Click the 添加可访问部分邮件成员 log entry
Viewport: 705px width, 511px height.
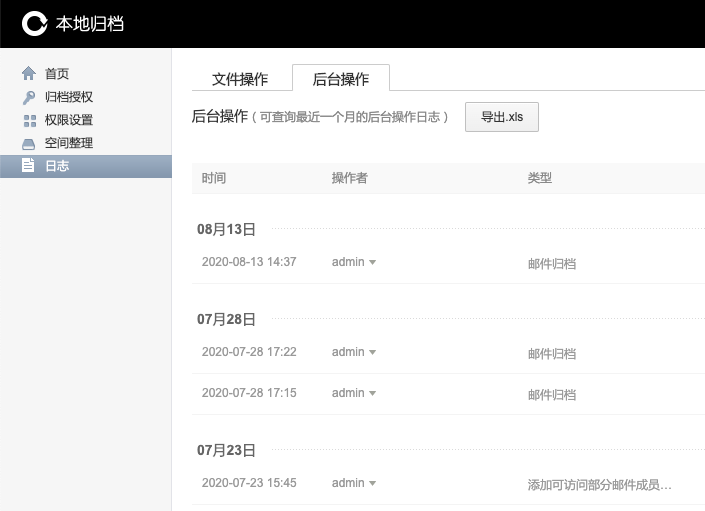point(599,485)
